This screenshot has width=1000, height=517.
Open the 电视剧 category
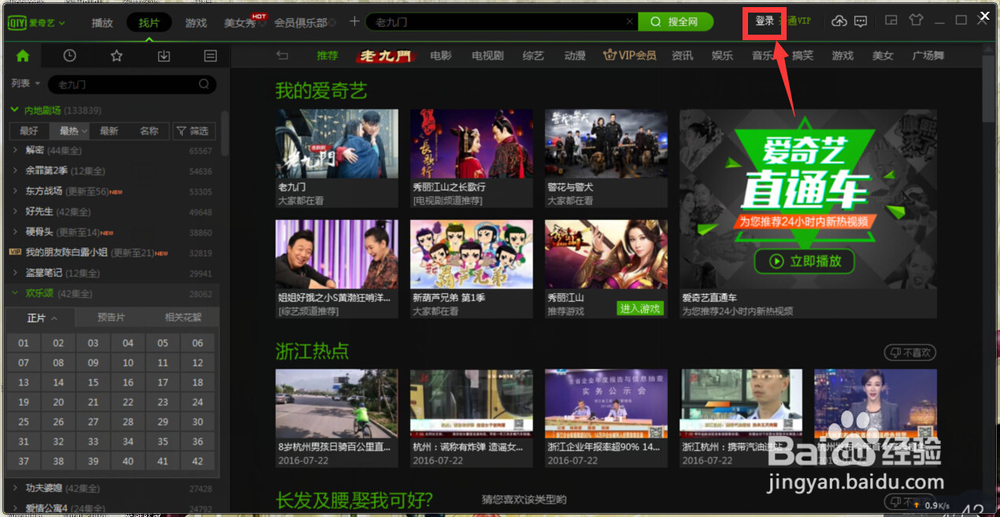tap(487, 55)
